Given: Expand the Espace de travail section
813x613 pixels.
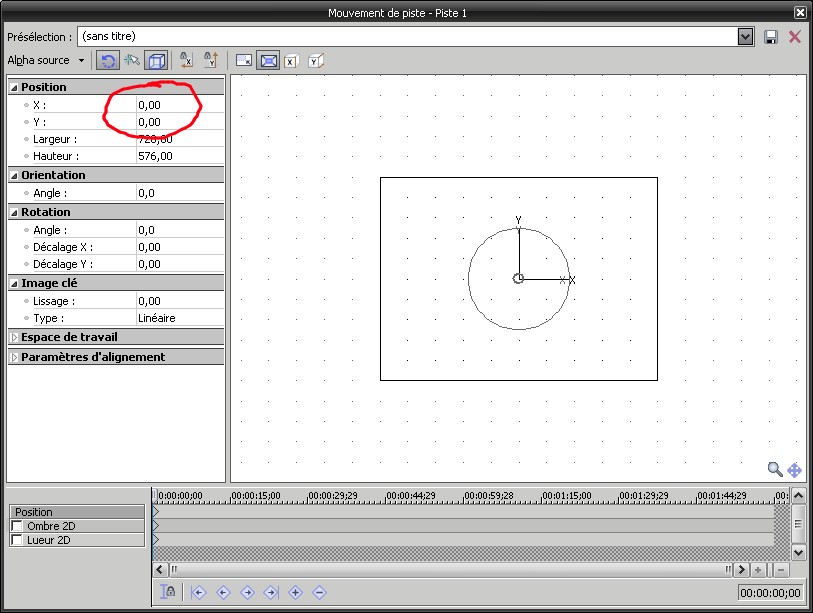Looking at the screenshot, I should [x=15, y=337].
